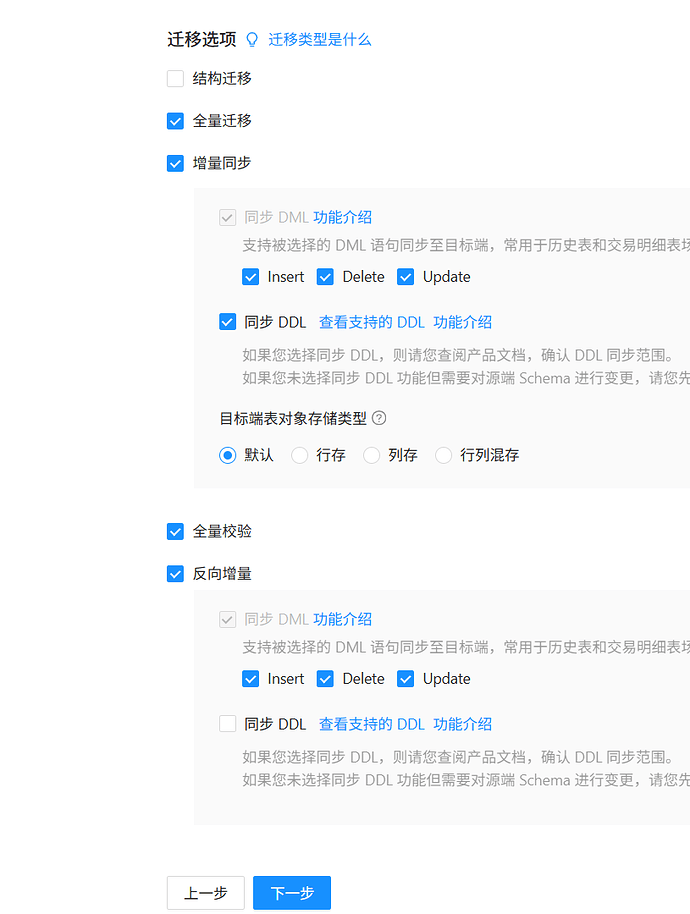Screen dimensions: 690x914
Task: Open 查看支持的 DDL link under 反向增量
Action: [x=372, y=725]
